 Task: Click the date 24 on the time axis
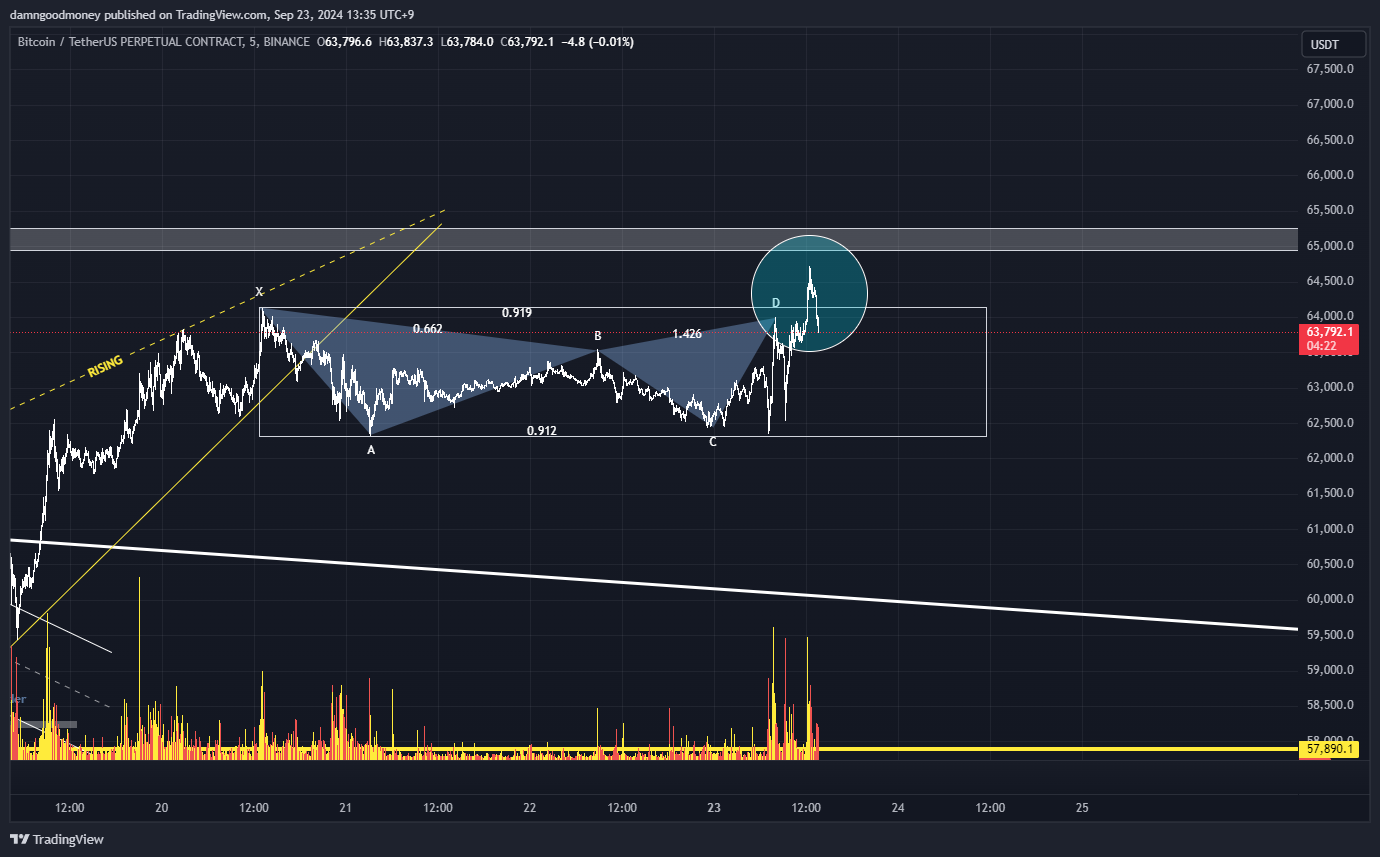(898, 807)
